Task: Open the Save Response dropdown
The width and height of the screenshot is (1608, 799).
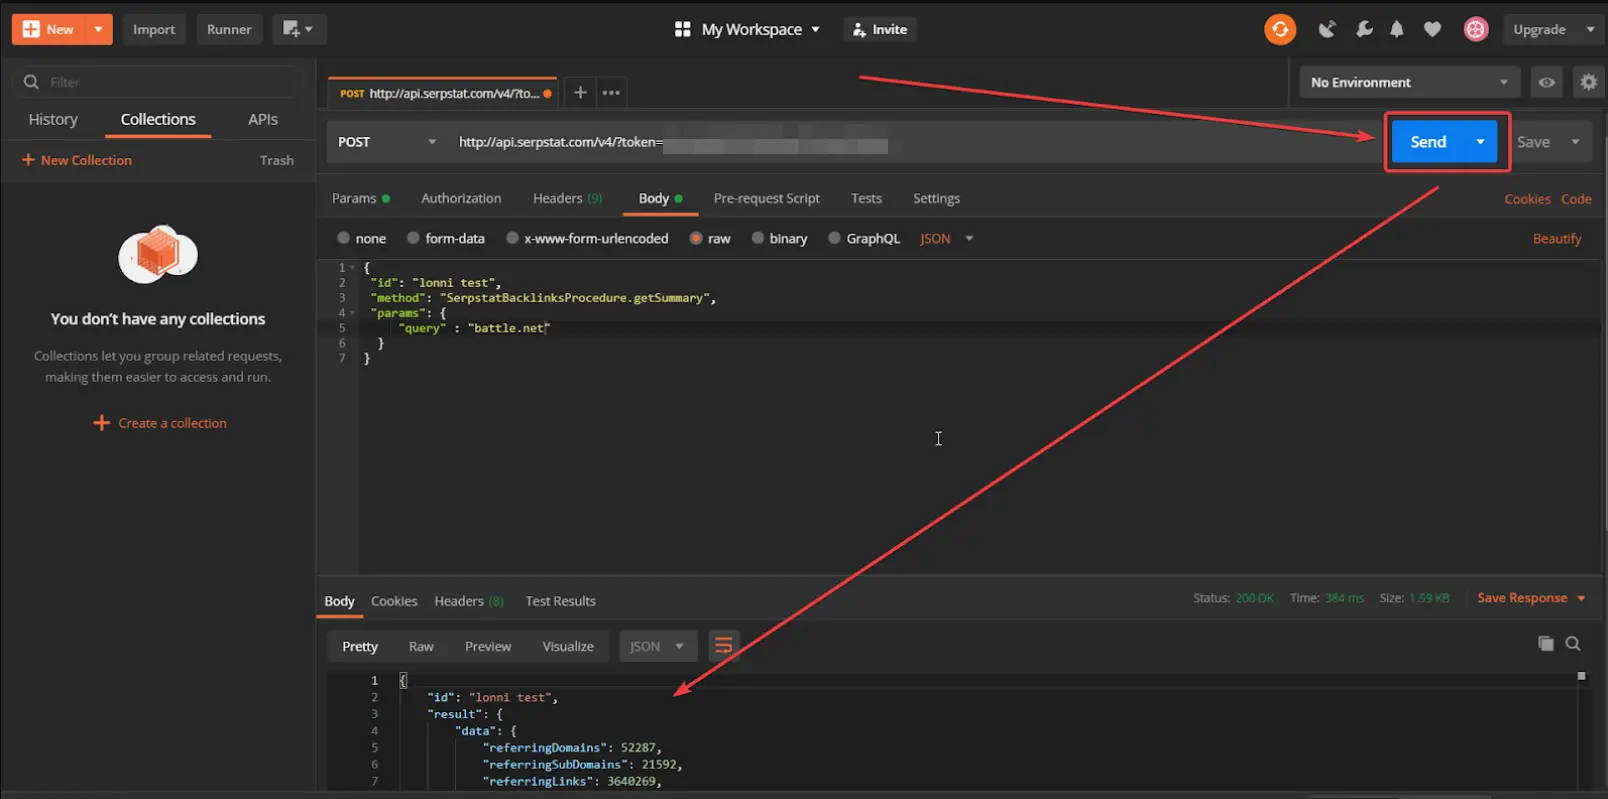Action: point(1531,598)
